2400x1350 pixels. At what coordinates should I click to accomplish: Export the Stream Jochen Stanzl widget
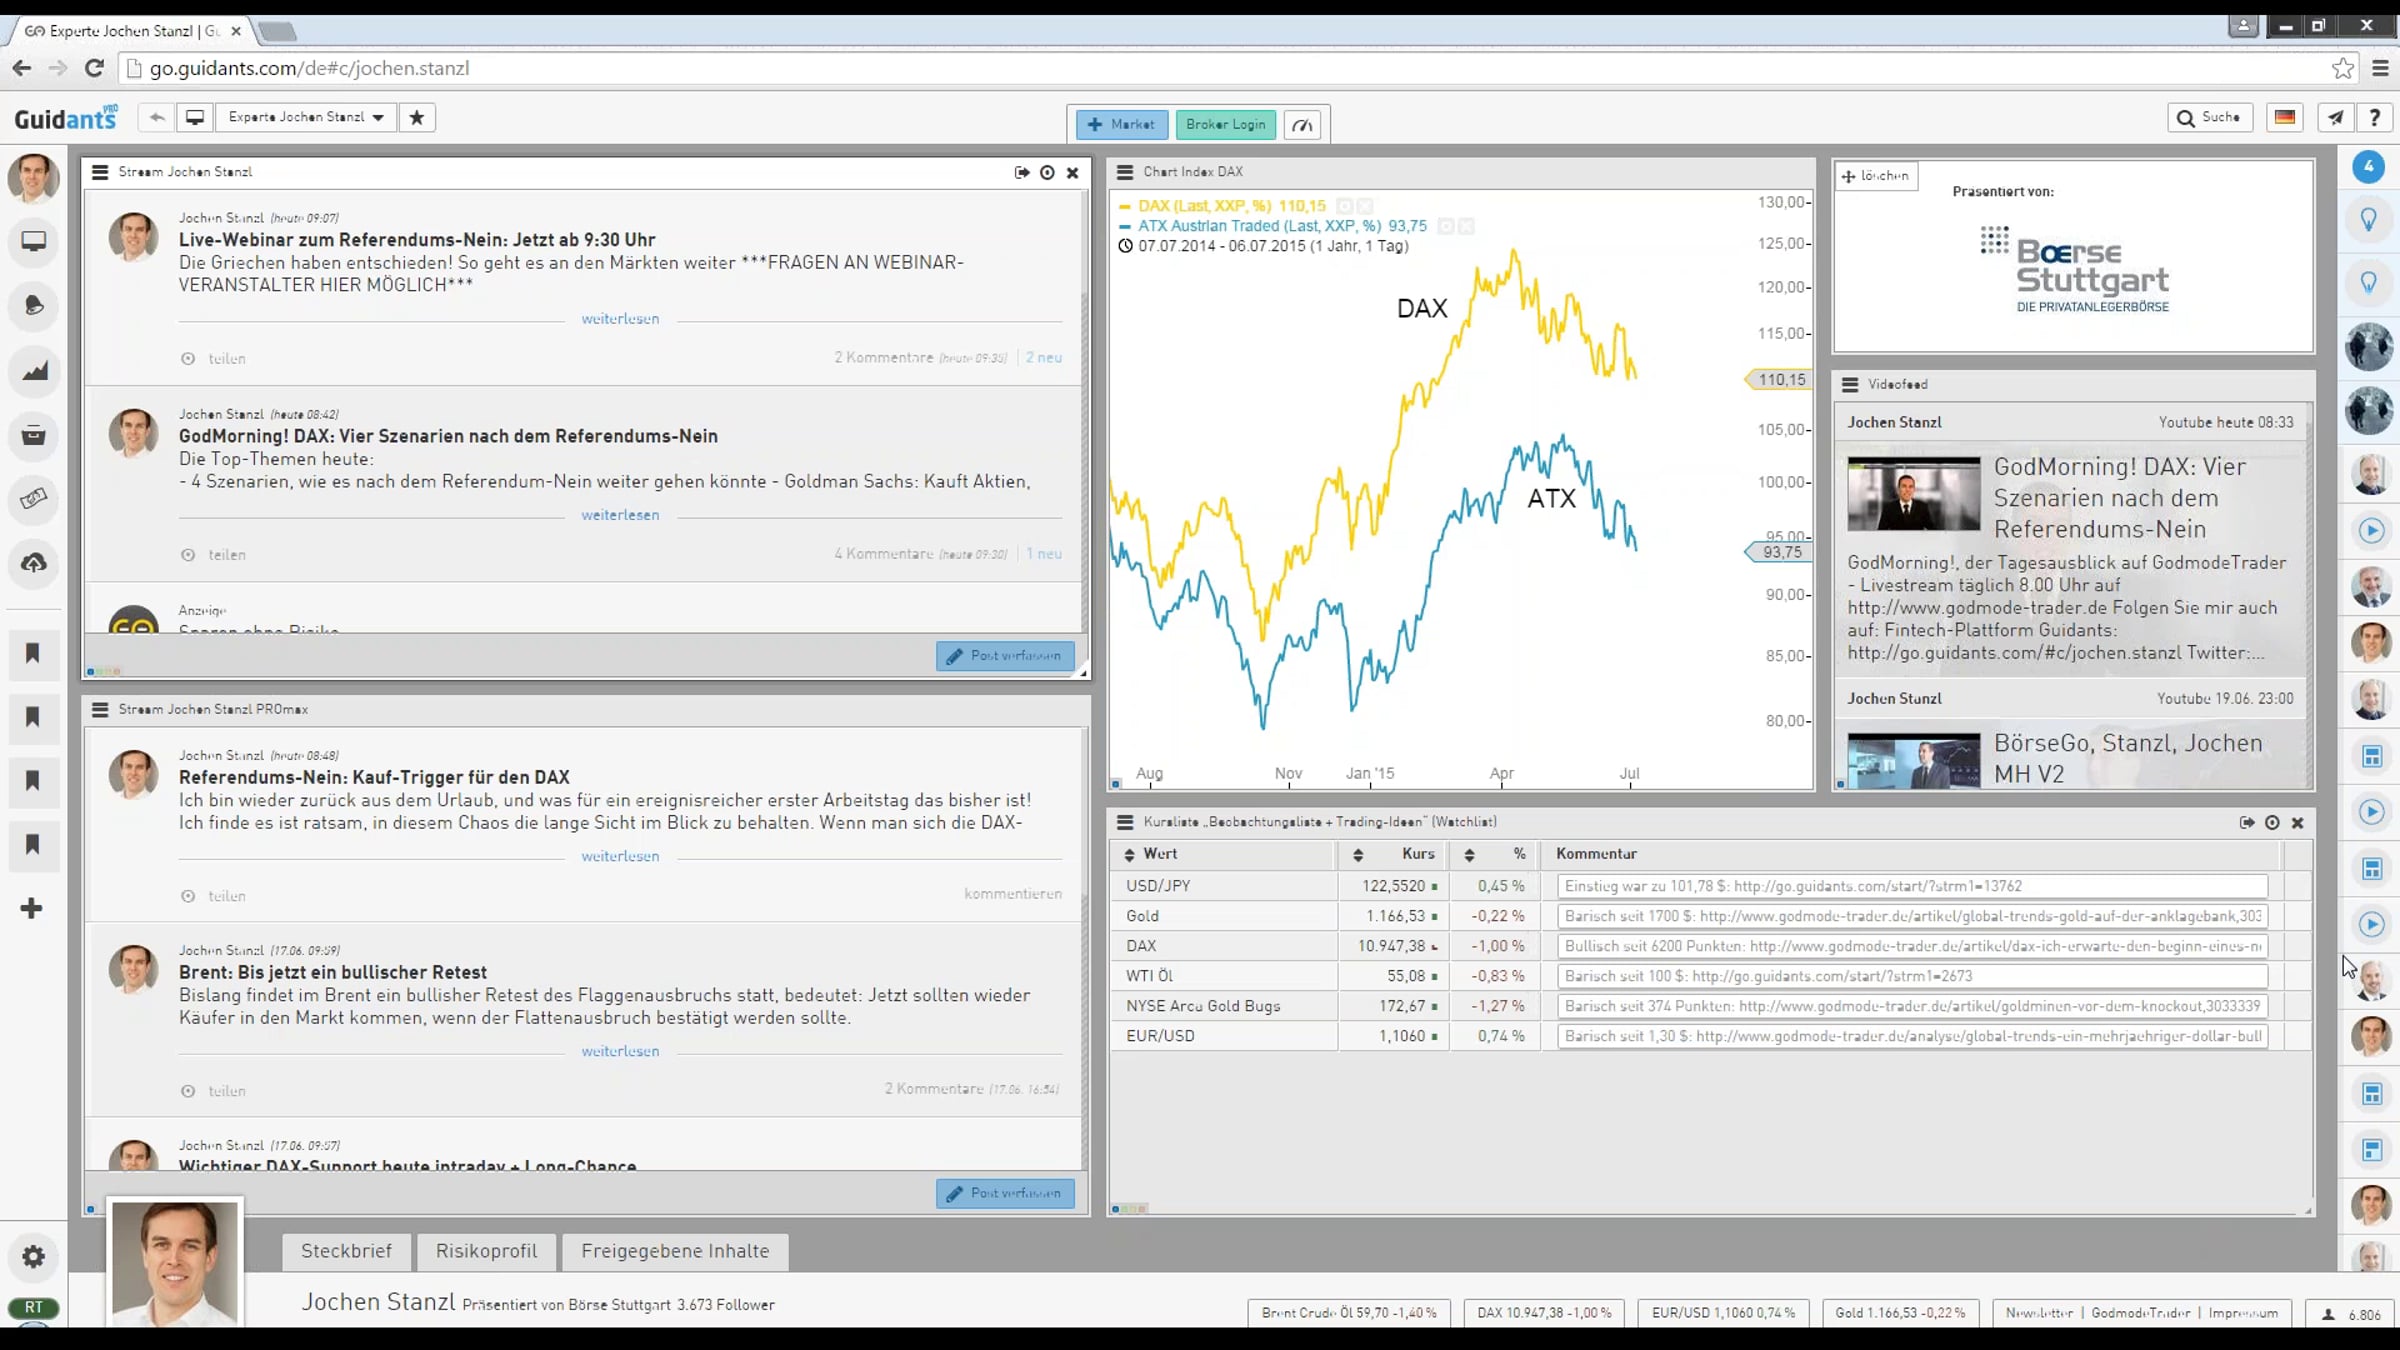[x=1022, y=172]
